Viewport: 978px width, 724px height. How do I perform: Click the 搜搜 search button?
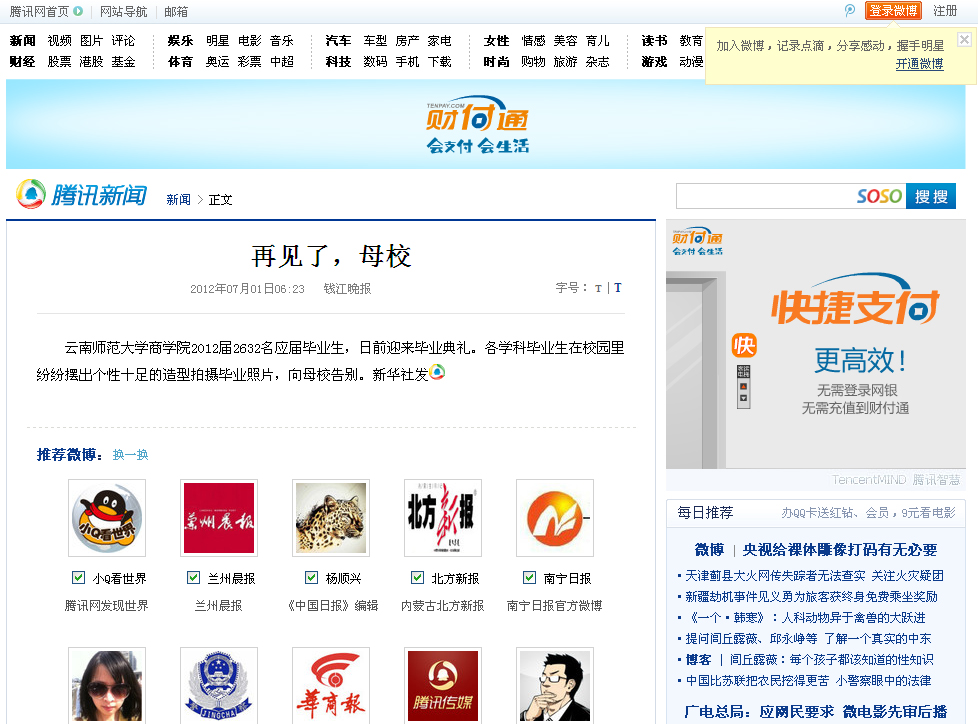pos(931,196)
